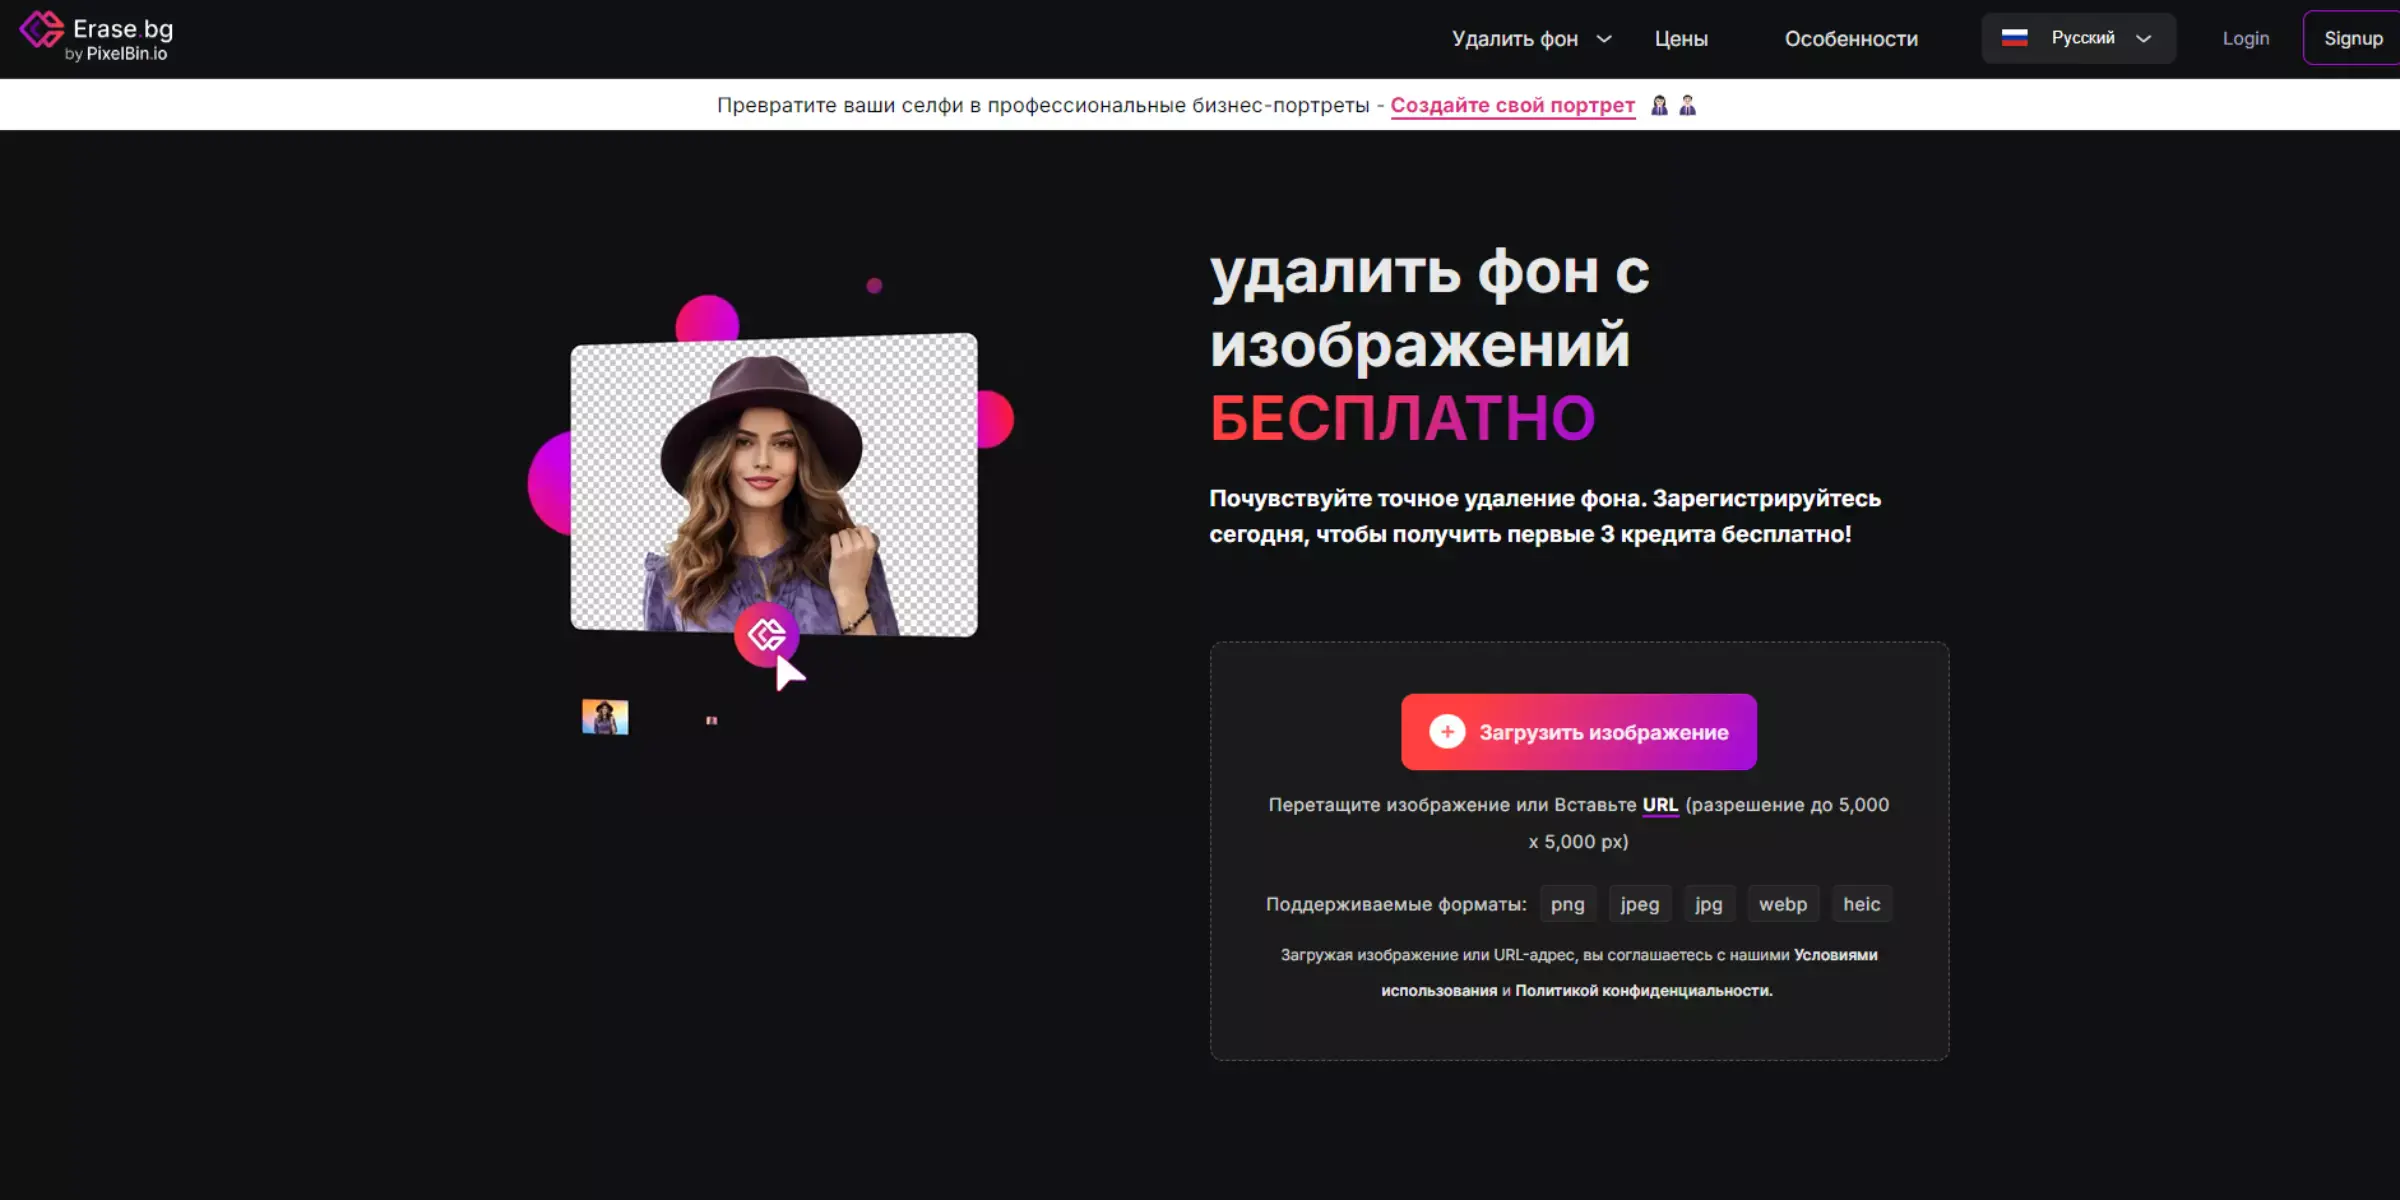Click the portrait emoji icons in banner
Viewport: 2400px width, 1200px height.
1673,105
